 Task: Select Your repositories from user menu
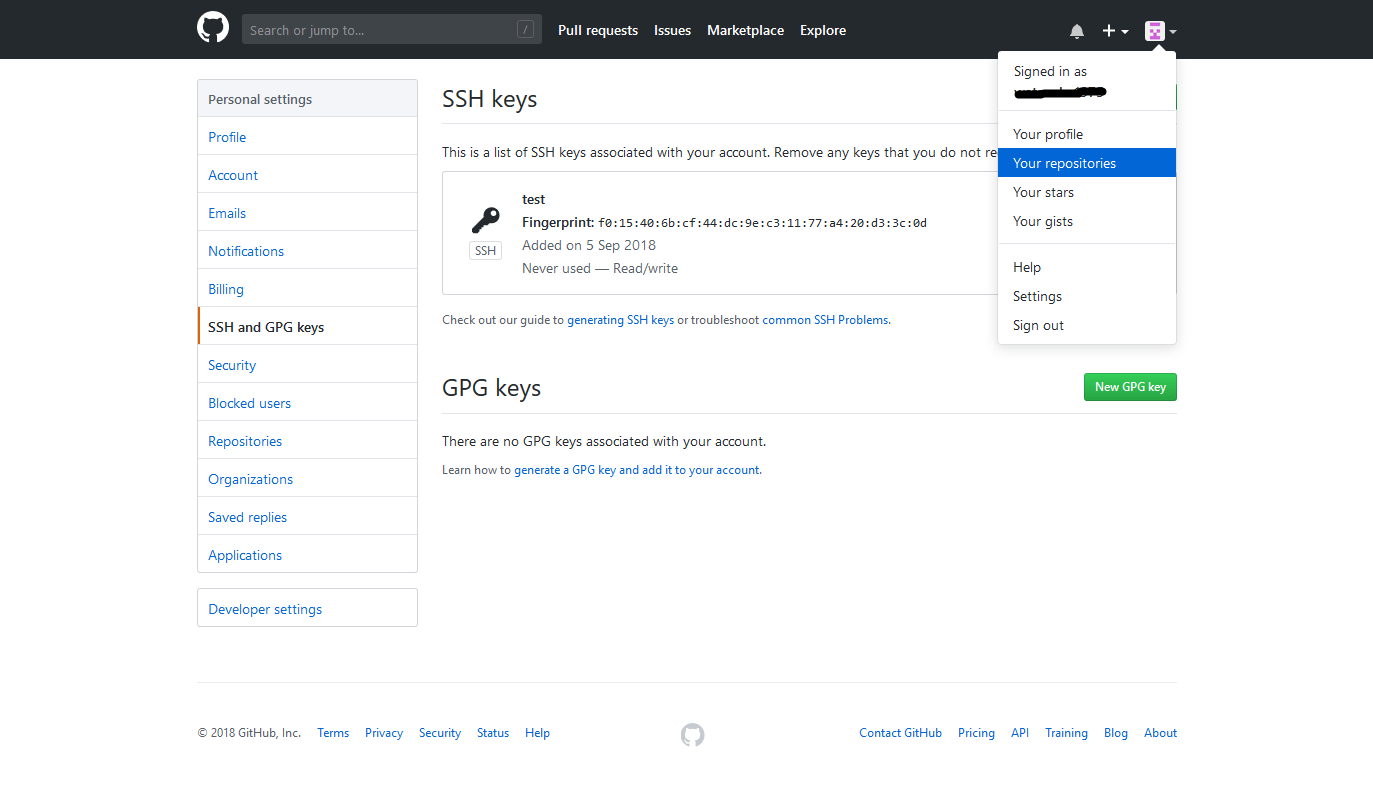click(1064, 163)
